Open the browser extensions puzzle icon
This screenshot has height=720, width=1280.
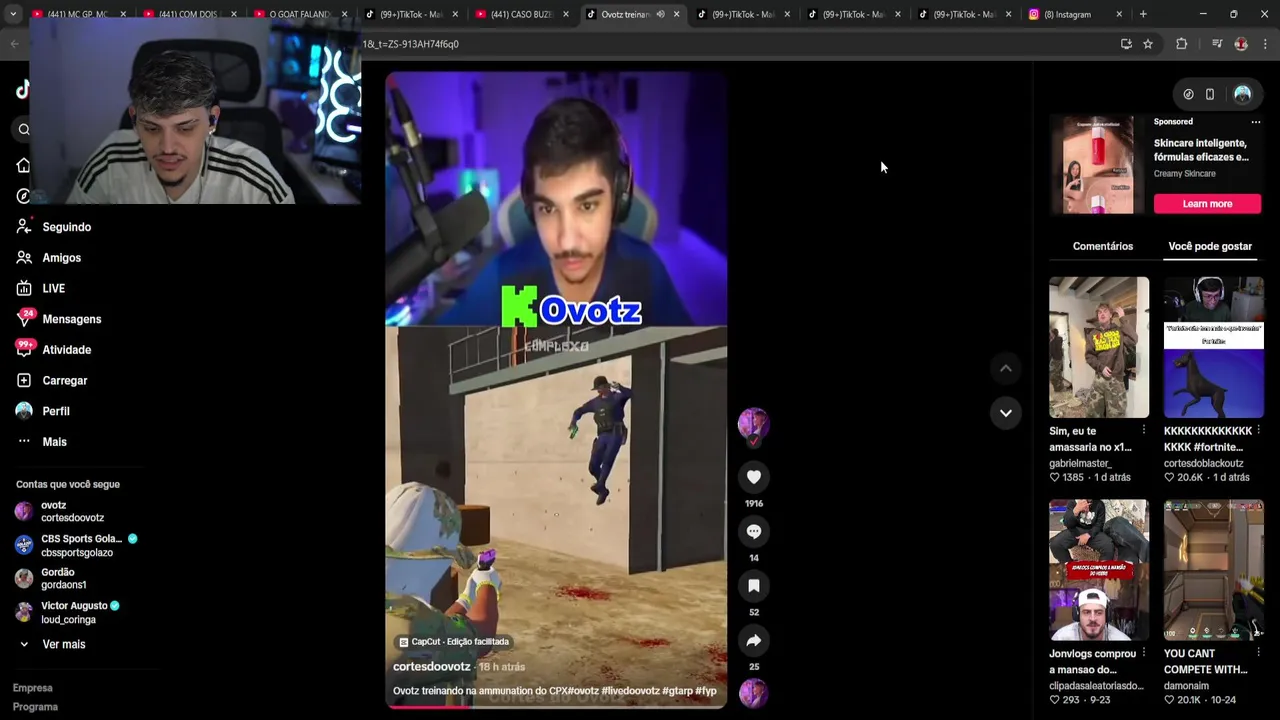[x=1182, y=44]
